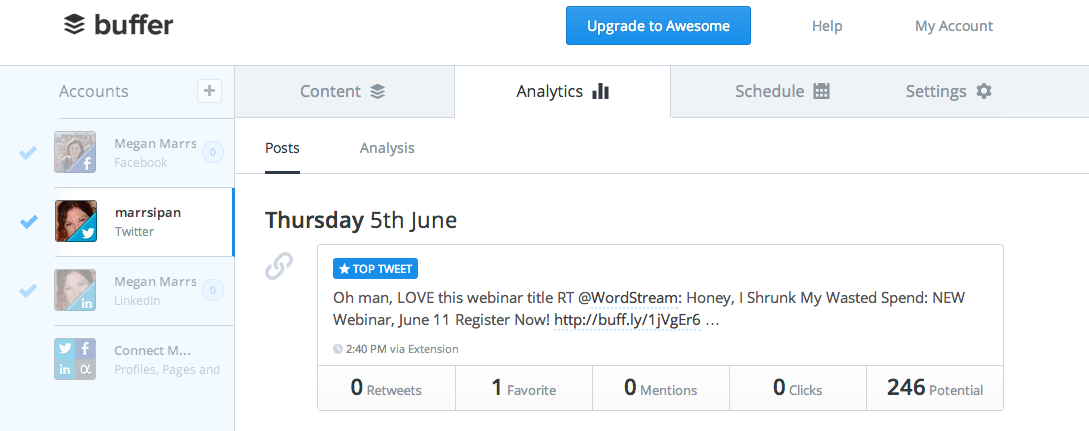Select the Posts sub-tab

tap(282, 148)
